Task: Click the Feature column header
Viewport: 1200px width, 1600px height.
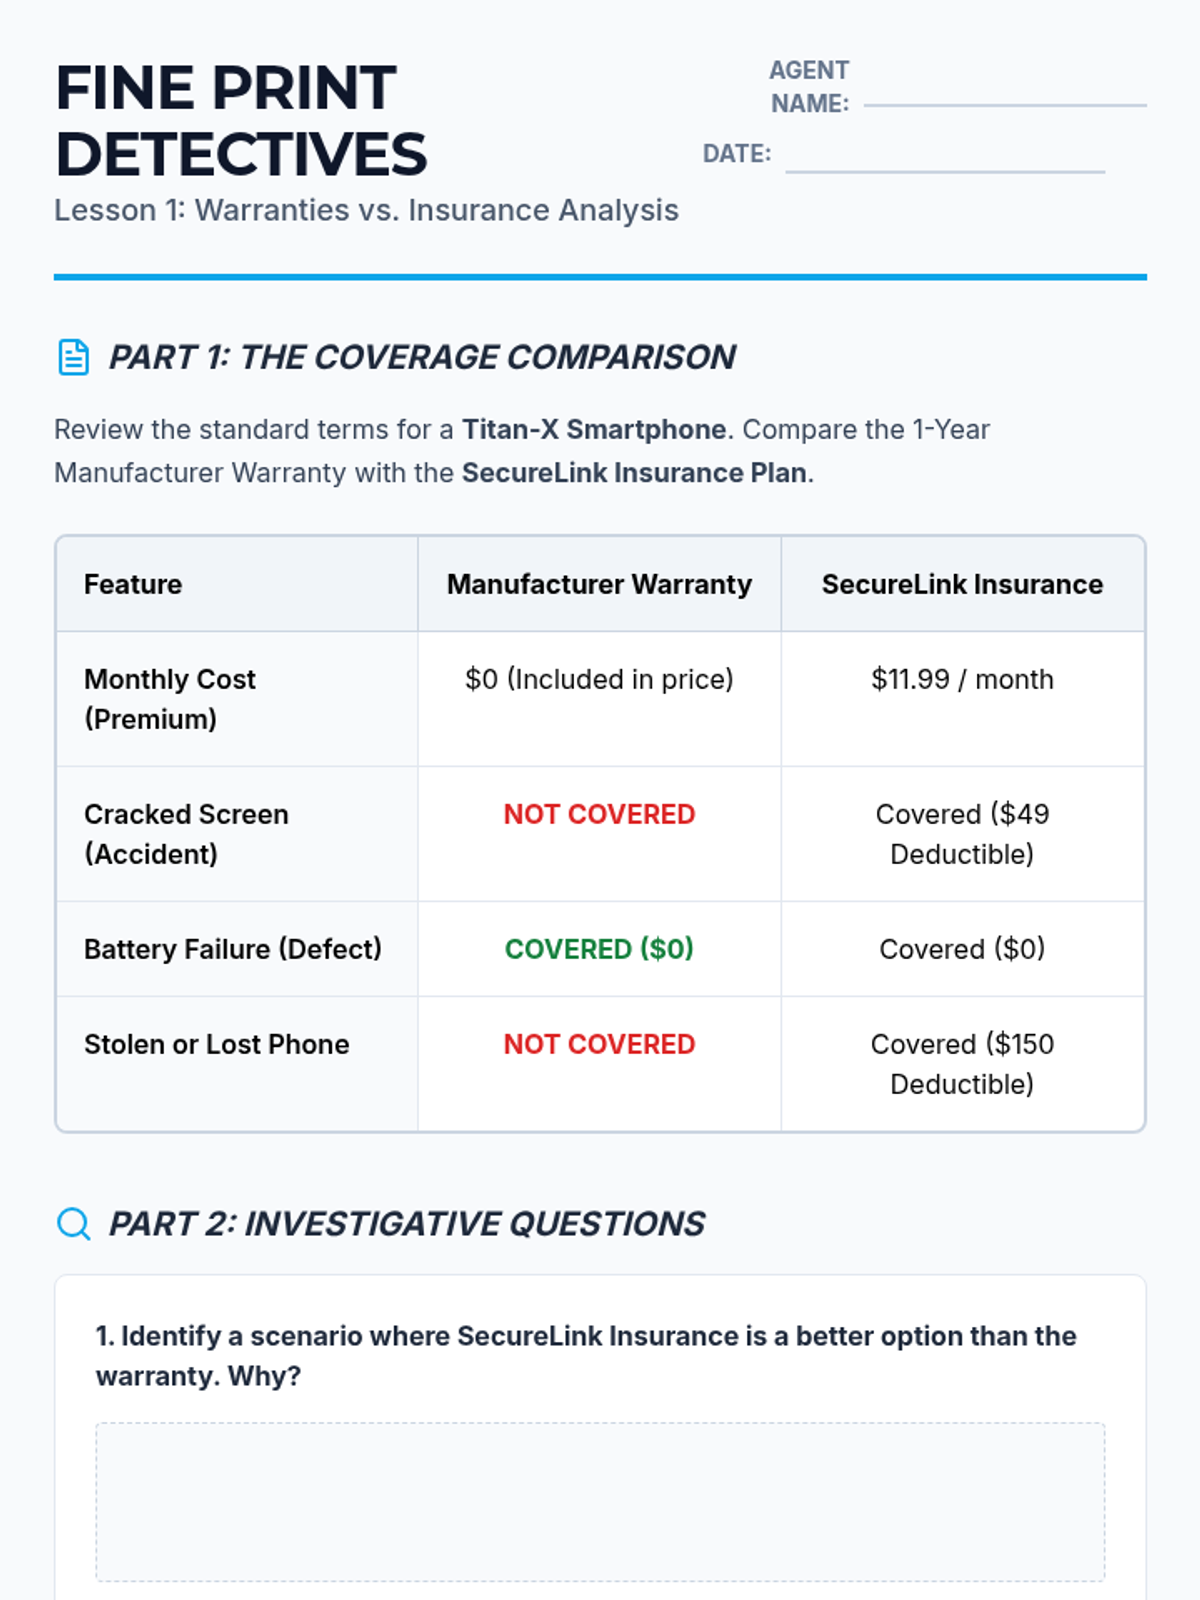Action: tap(133, 584)
